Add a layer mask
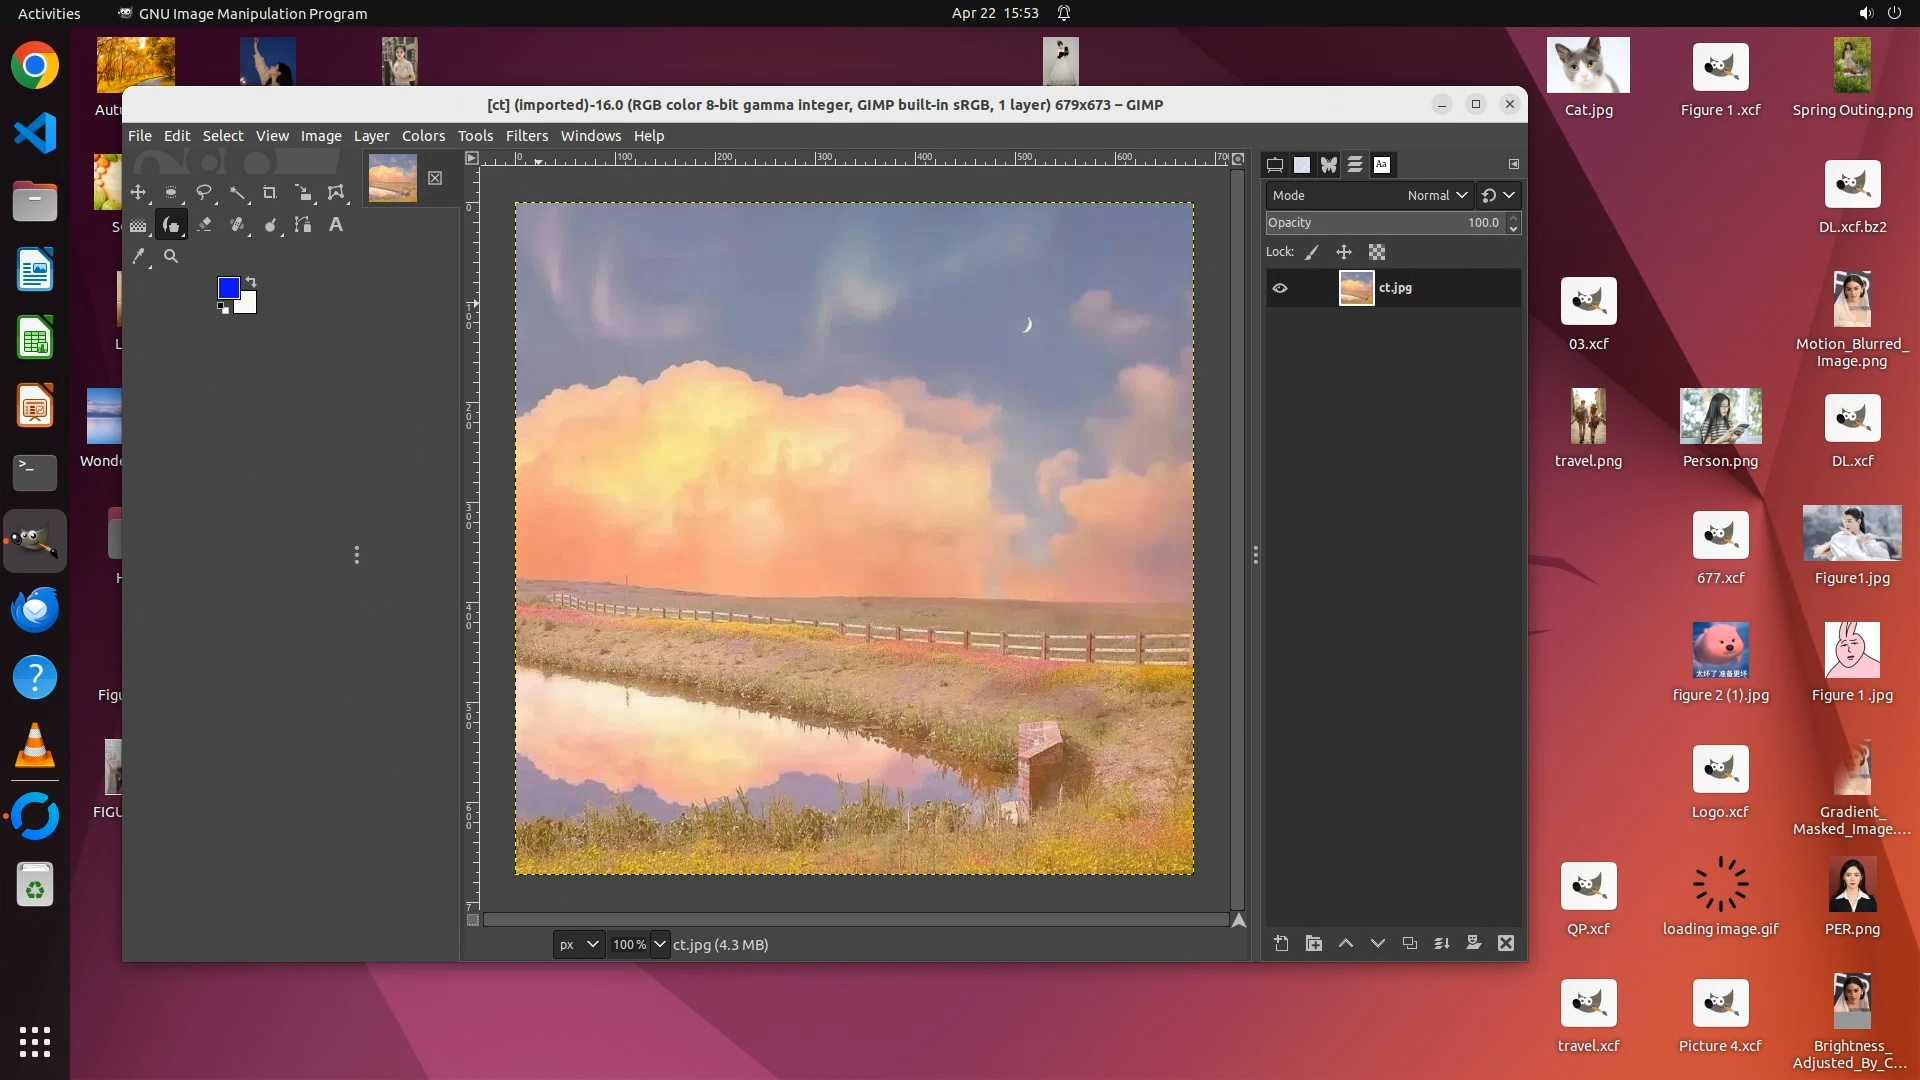 [1473, 943]
